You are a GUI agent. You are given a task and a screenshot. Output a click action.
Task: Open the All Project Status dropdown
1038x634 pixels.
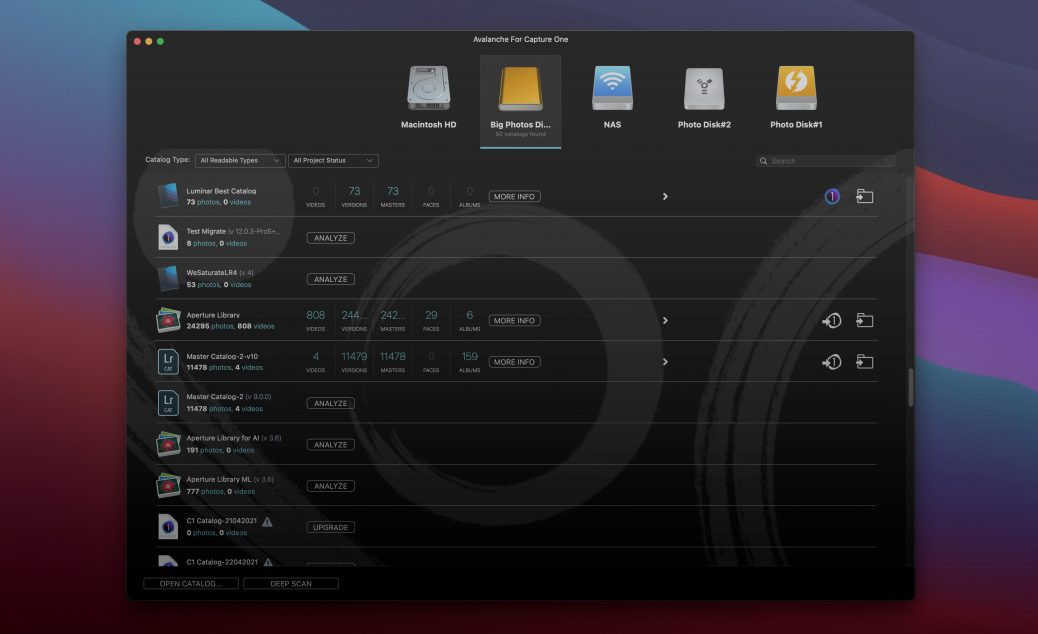pyautogui.click(x=333, y=160)
